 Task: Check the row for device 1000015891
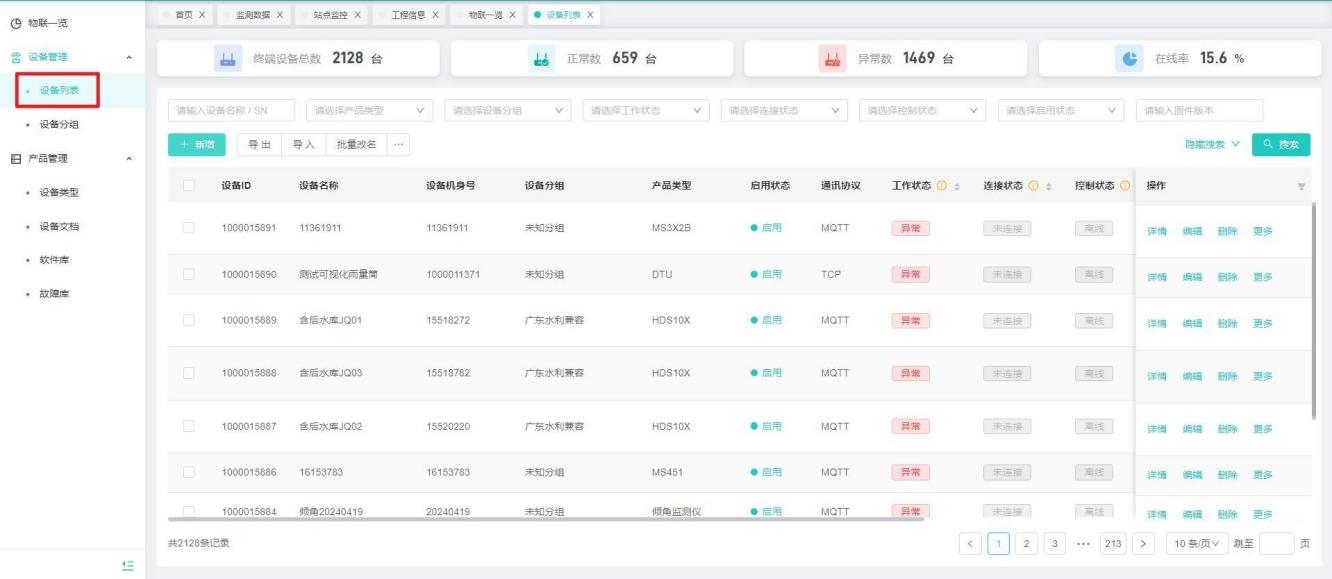coord(188,228)
